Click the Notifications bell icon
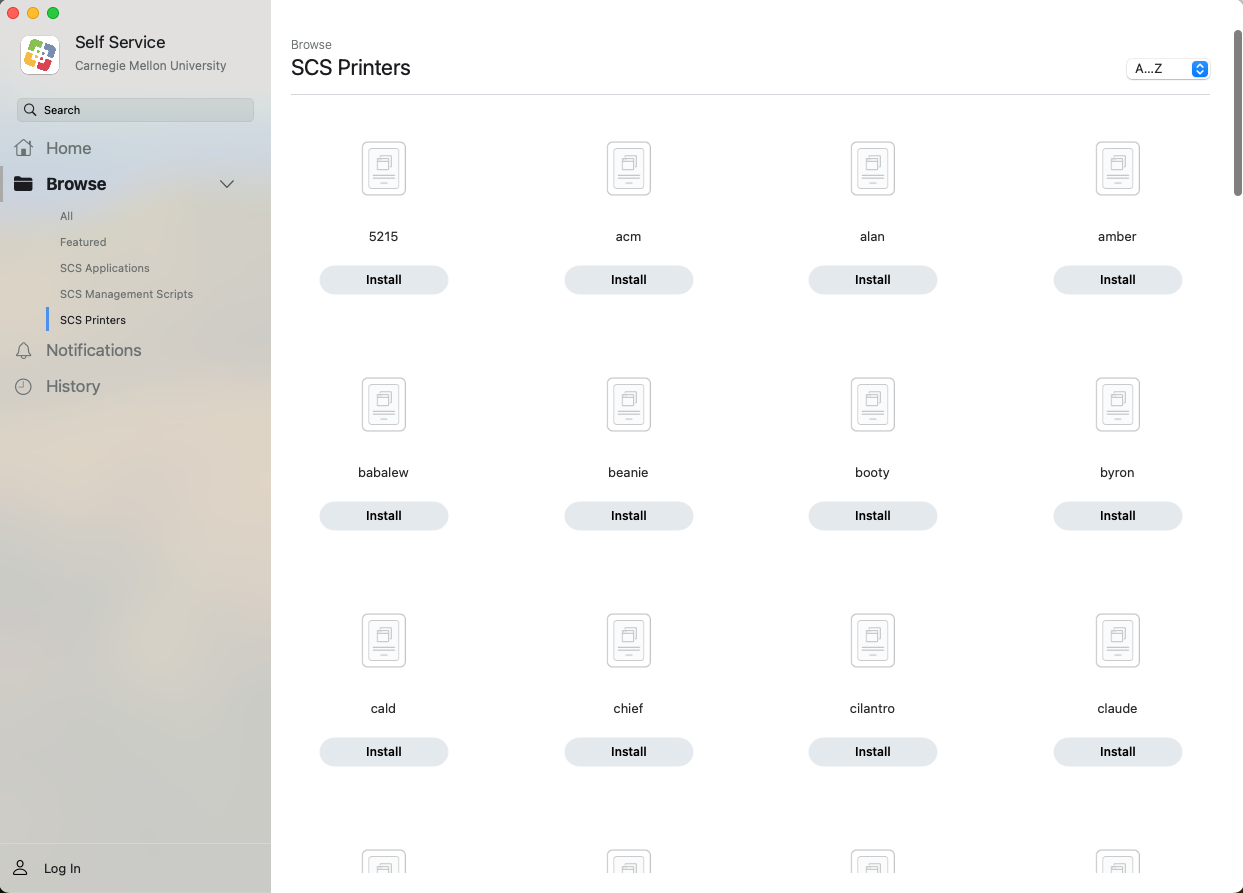1243x893 pixels. 24,351
